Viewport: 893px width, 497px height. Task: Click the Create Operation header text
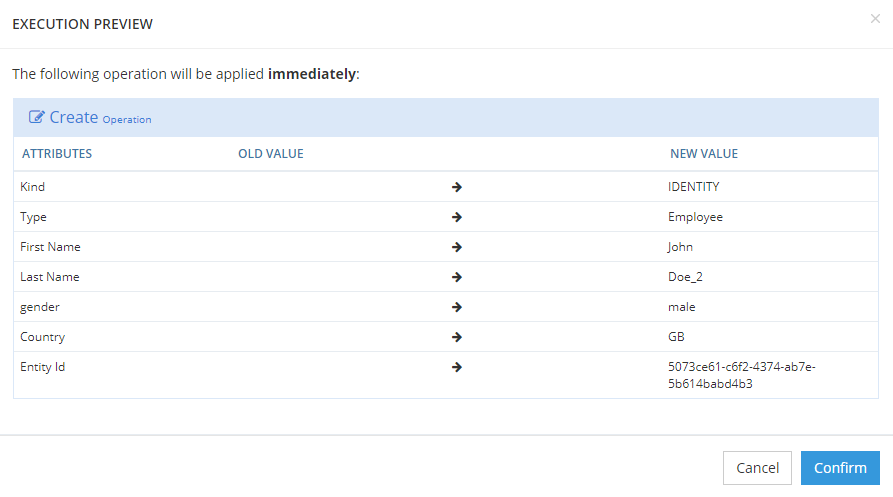[99, 118]
